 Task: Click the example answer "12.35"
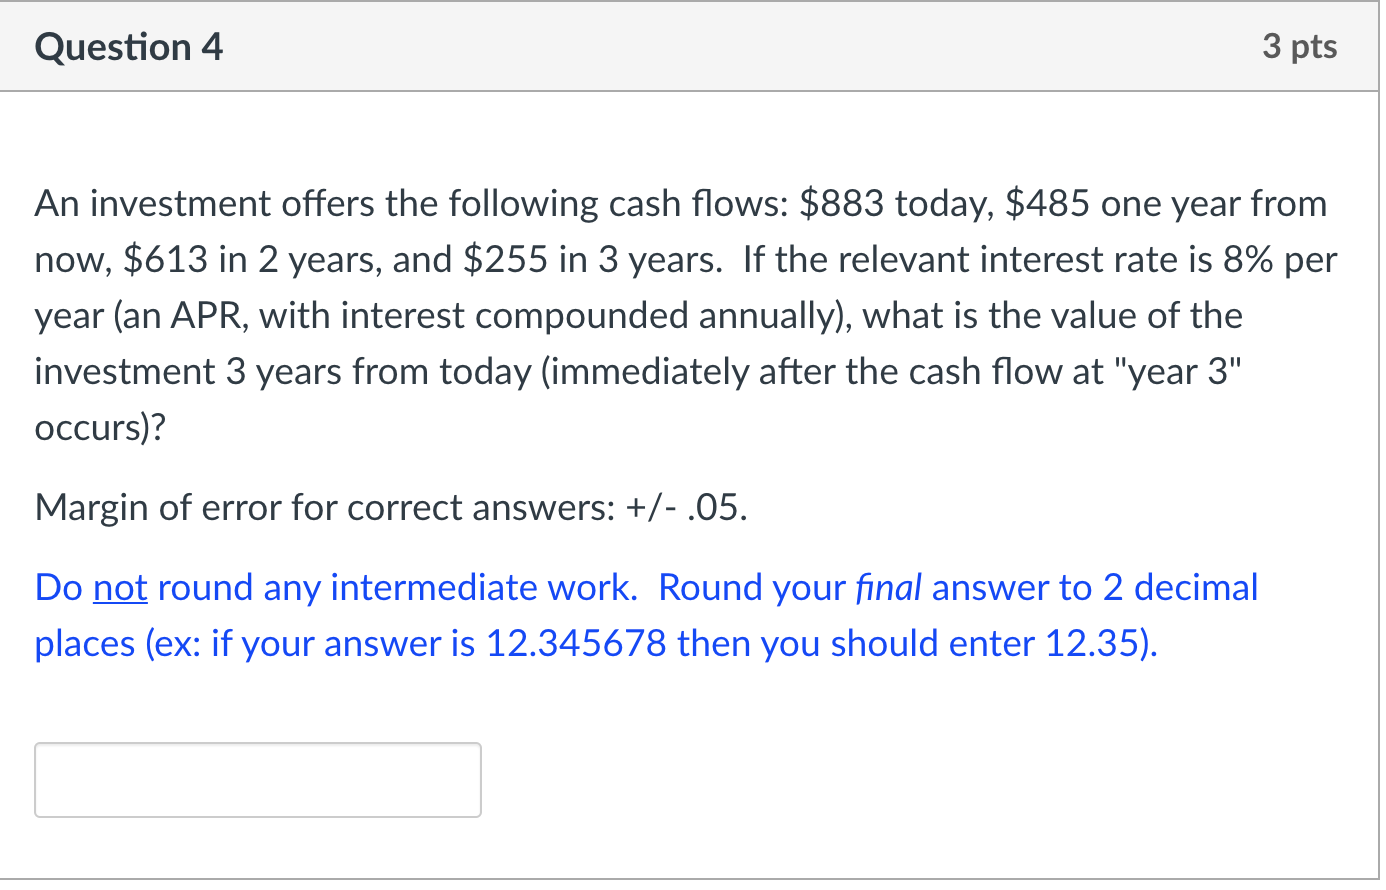pos(1094,644)
